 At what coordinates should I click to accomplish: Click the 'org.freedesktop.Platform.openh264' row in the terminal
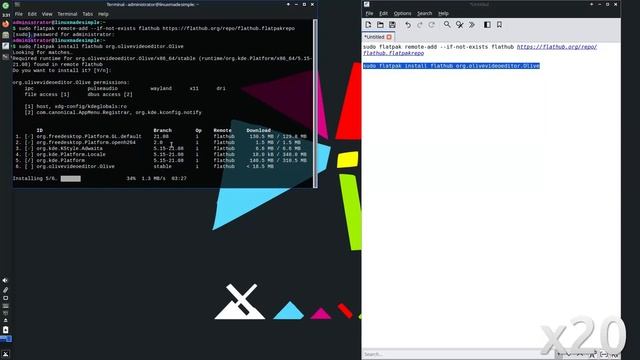[x=158, y=142]
